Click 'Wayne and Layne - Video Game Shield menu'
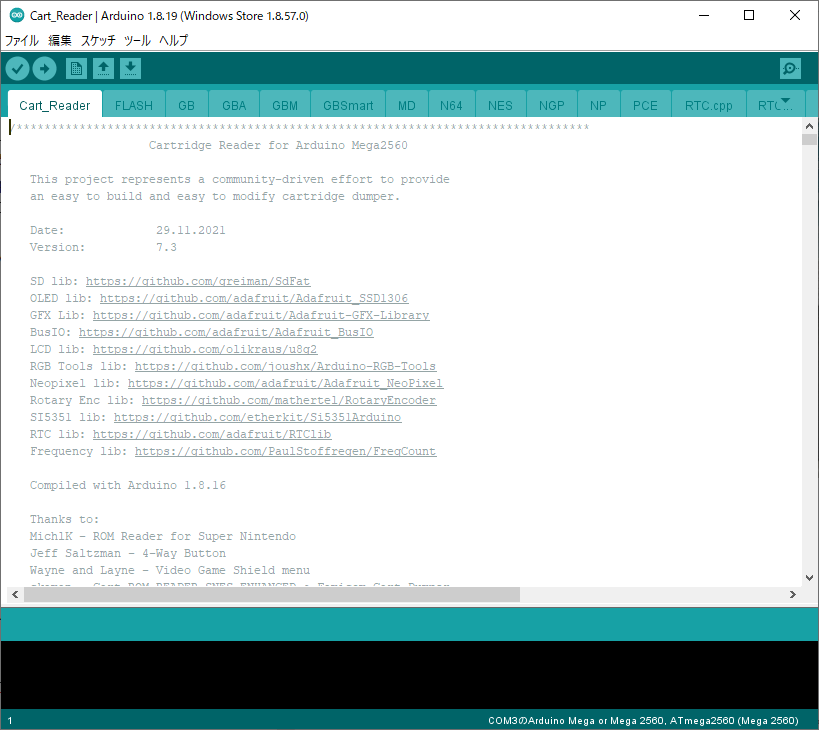 (170, 570)
